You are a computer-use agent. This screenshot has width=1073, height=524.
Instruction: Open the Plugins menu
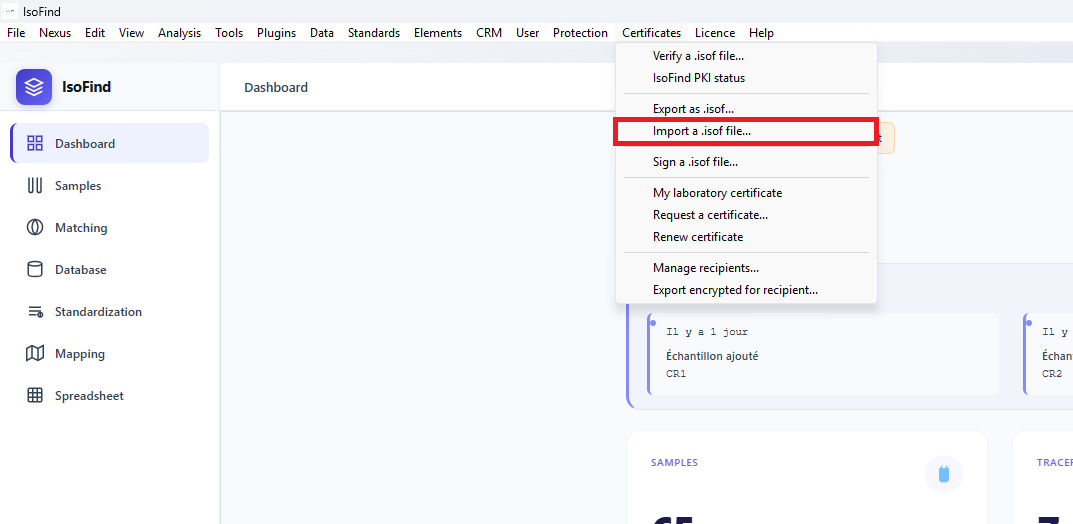click(x=276, y=33)
